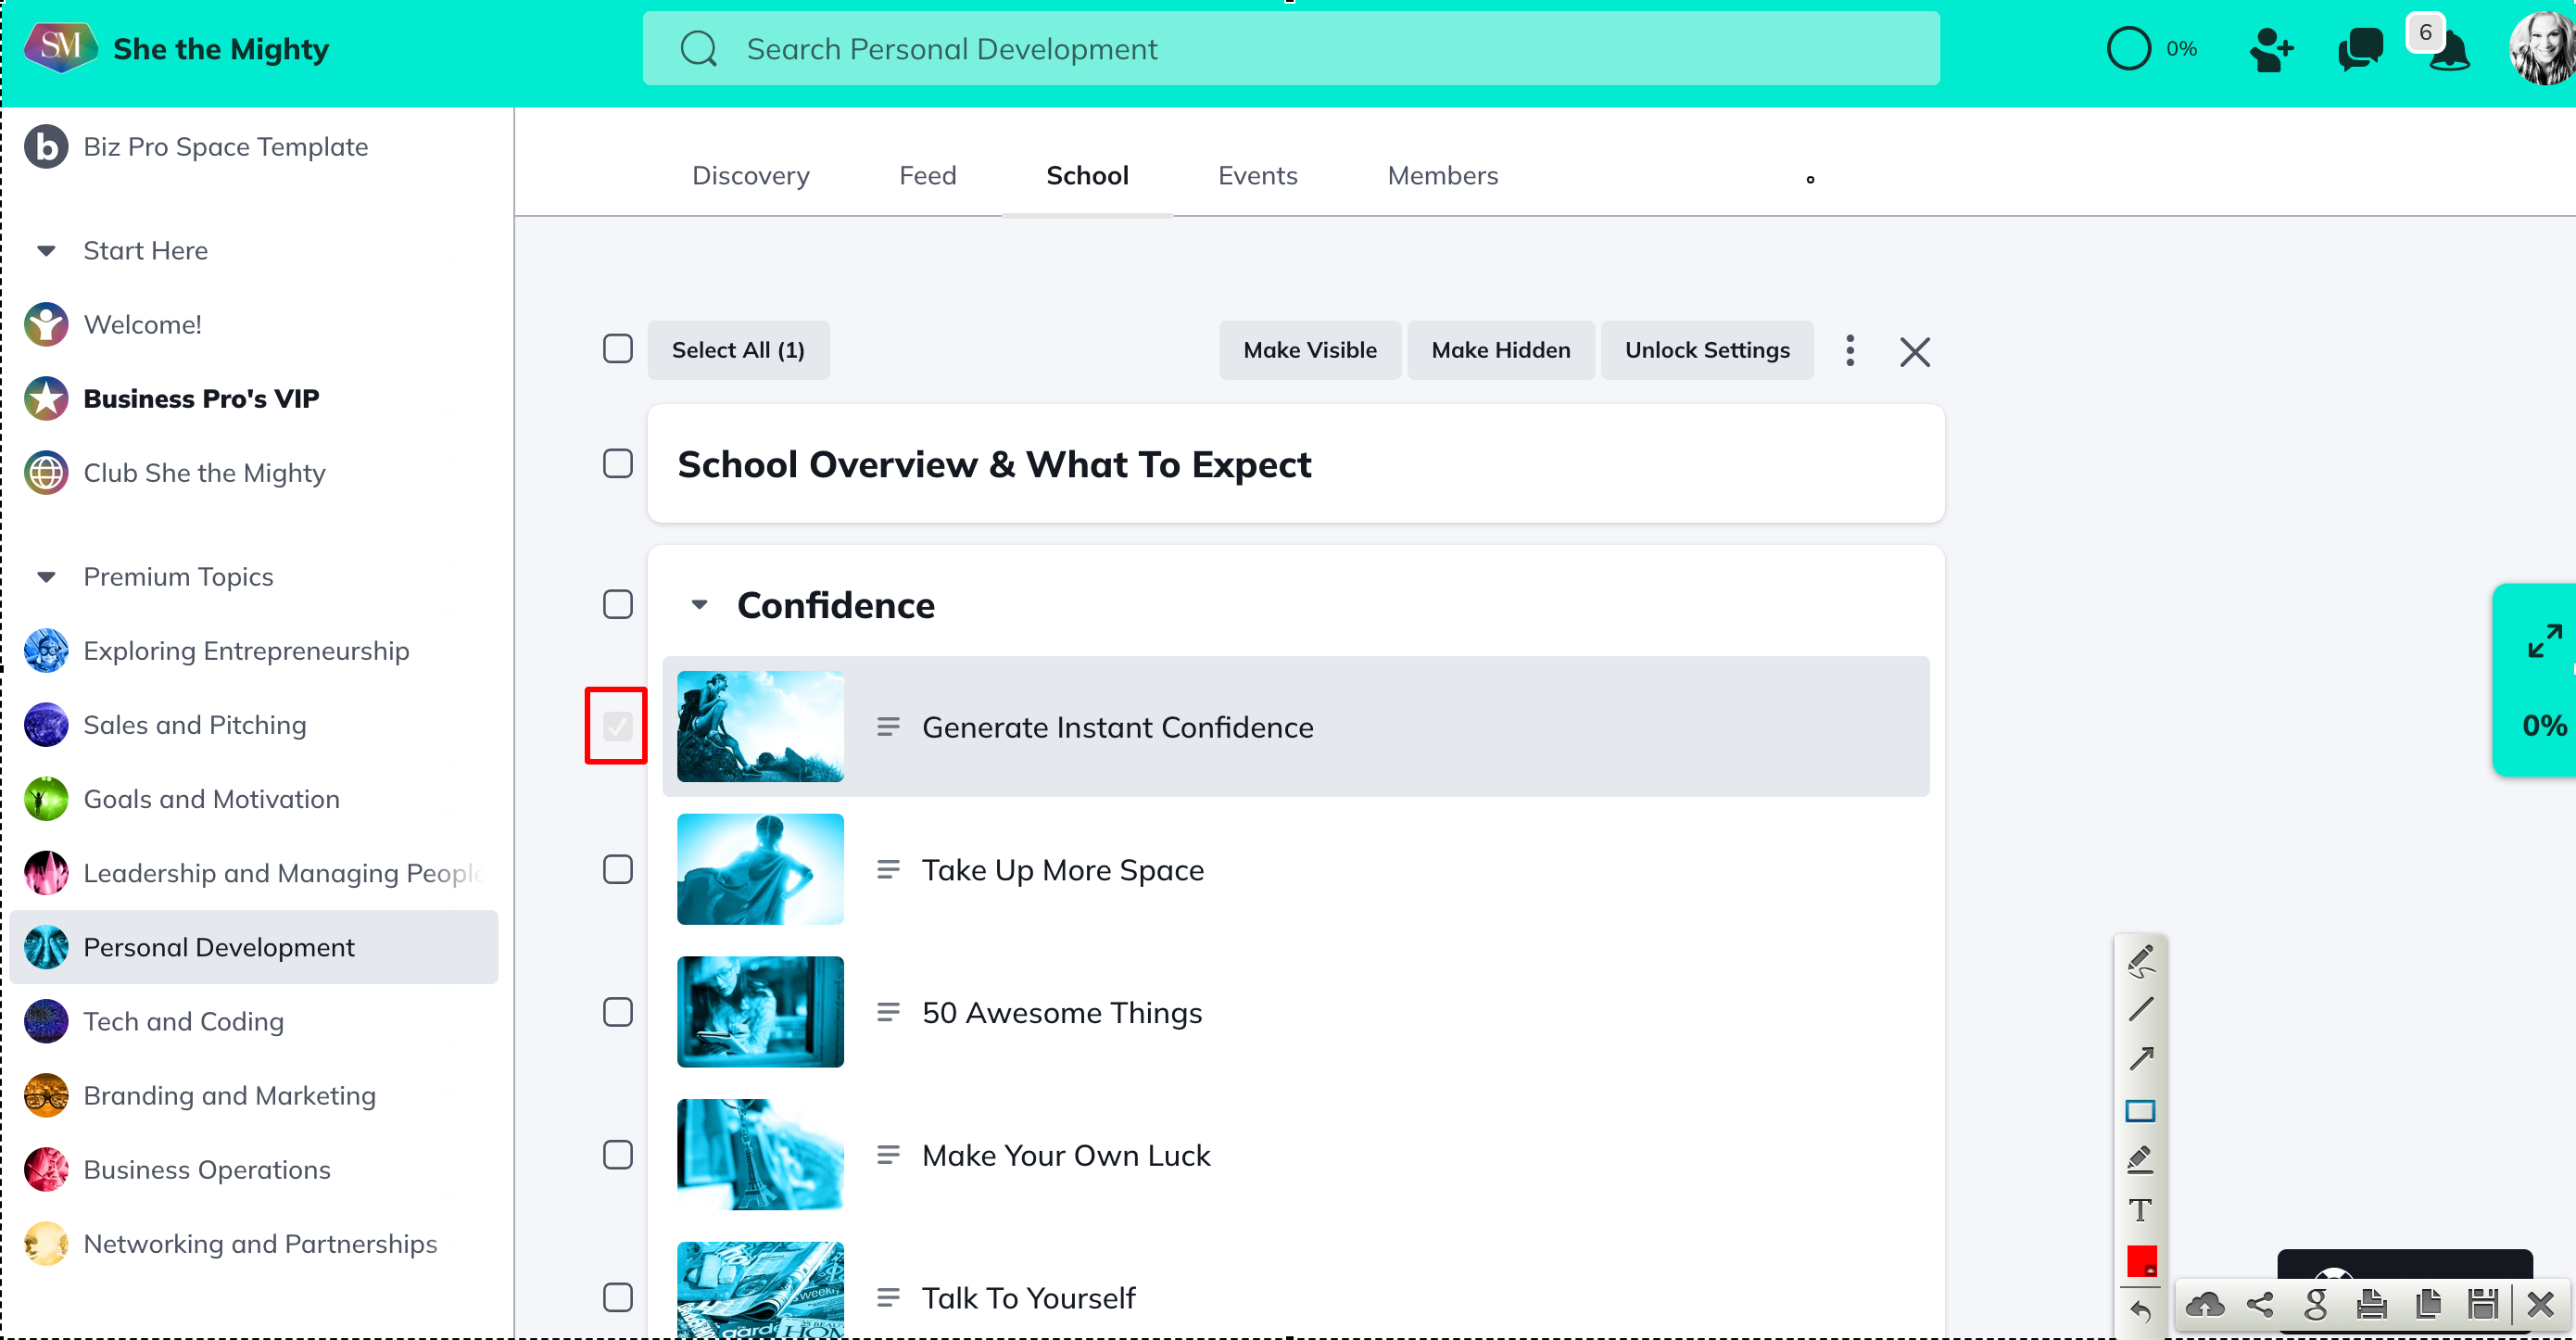Click the Unlock Settings button
This screenshot has height=1340, width=2576.
(x=1706, y=350)
